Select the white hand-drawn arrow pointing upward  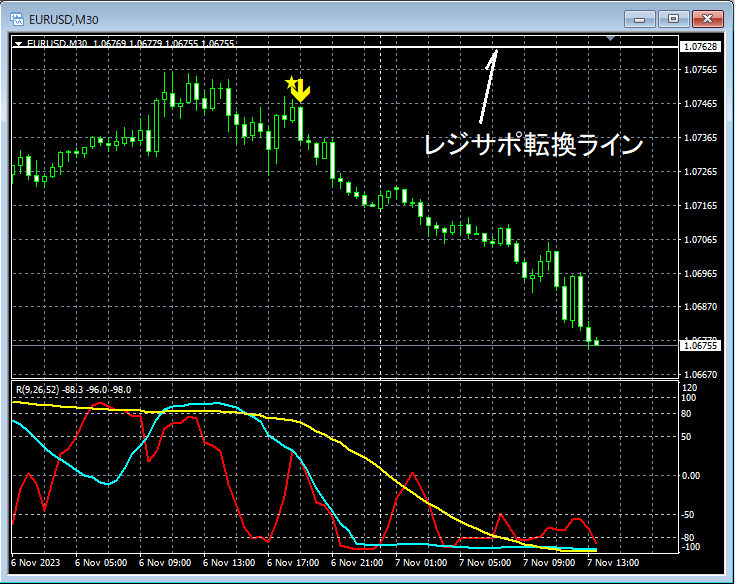488,86
